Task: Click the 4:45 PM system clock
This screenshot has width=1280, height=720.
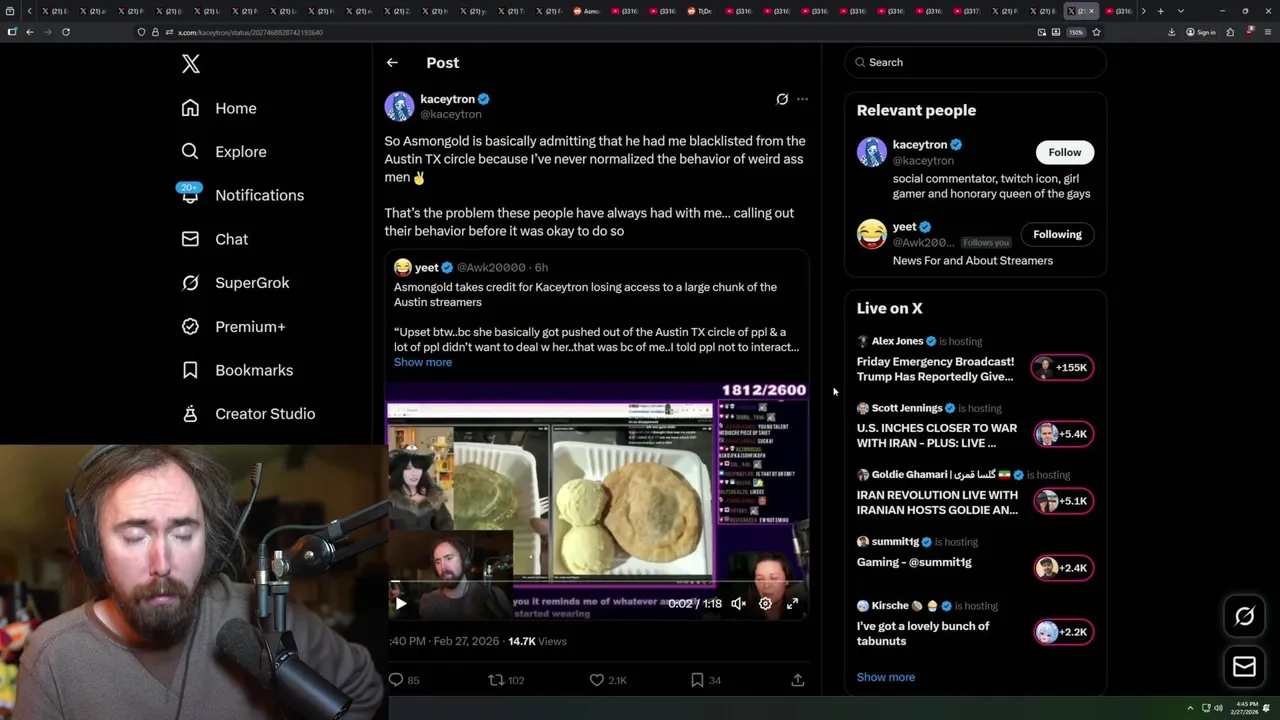Action: point(1247,708)
